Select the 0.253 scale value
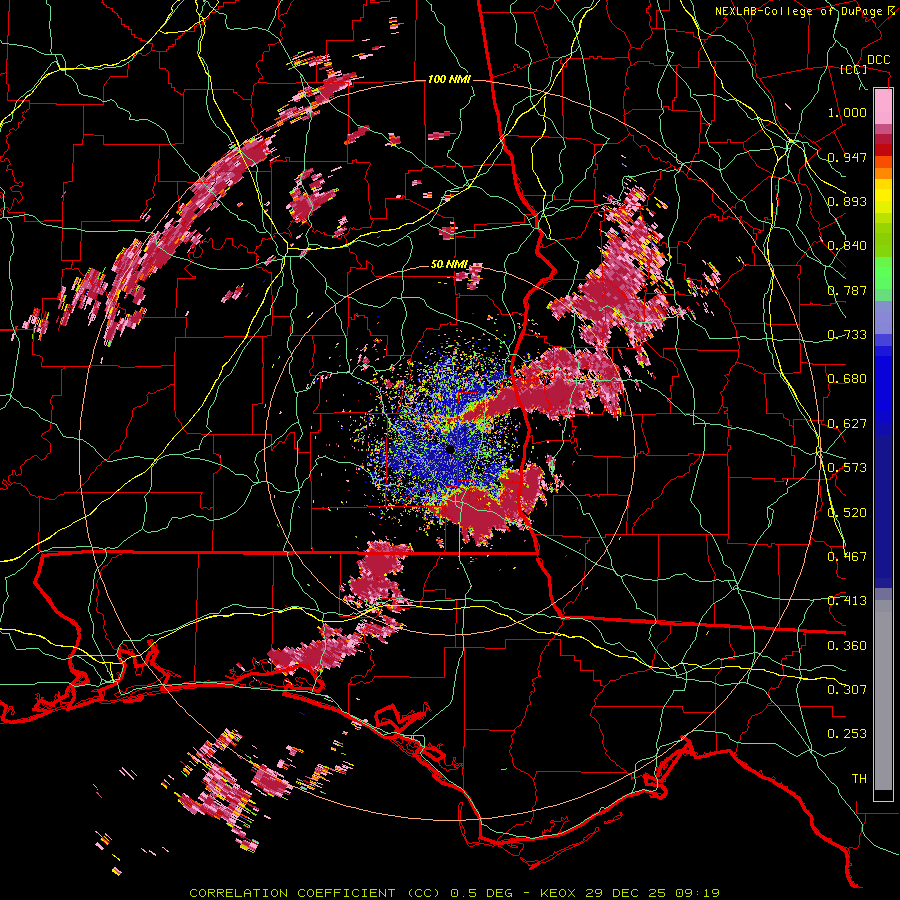The image size is (900, 900). (x=847, y=734)
